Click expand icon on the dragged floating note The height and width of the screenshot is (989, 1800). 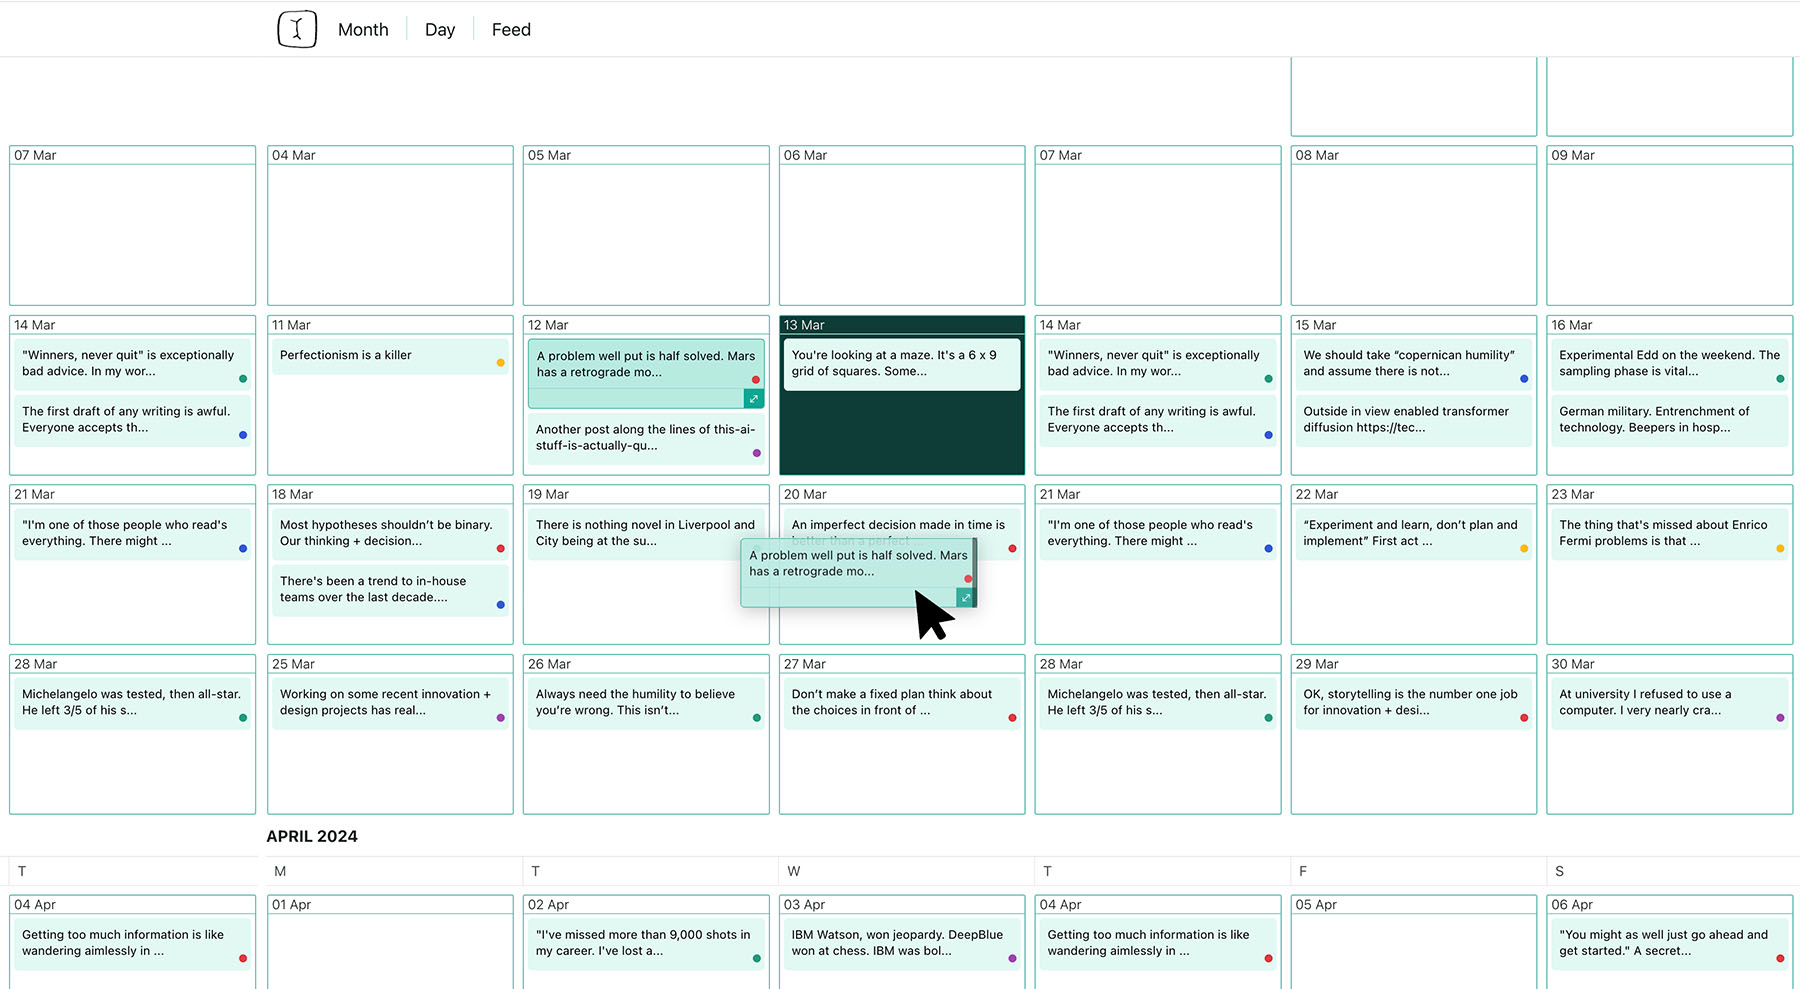[965, 598]
